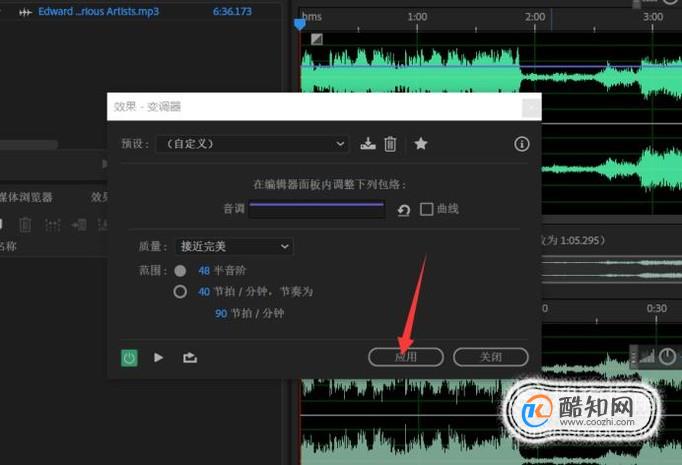Select the 半音阶 semitones range radio button
The width and height of the screenshot is (682, 465).
[180, 271]
